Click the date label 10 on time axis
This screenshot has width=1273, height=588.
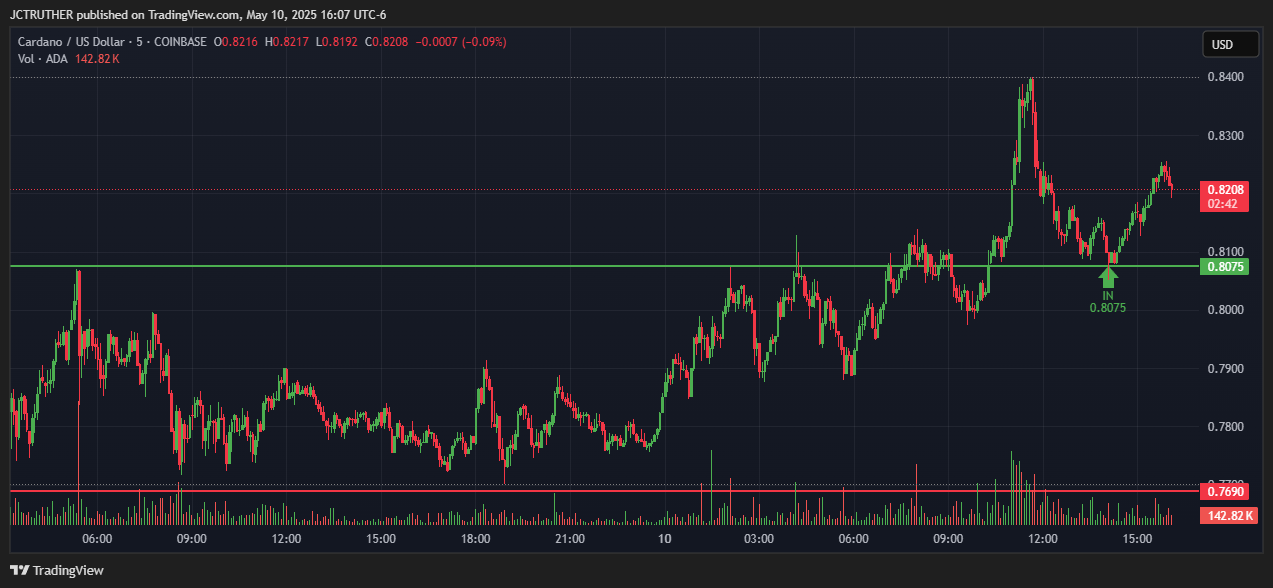(664, 539)
